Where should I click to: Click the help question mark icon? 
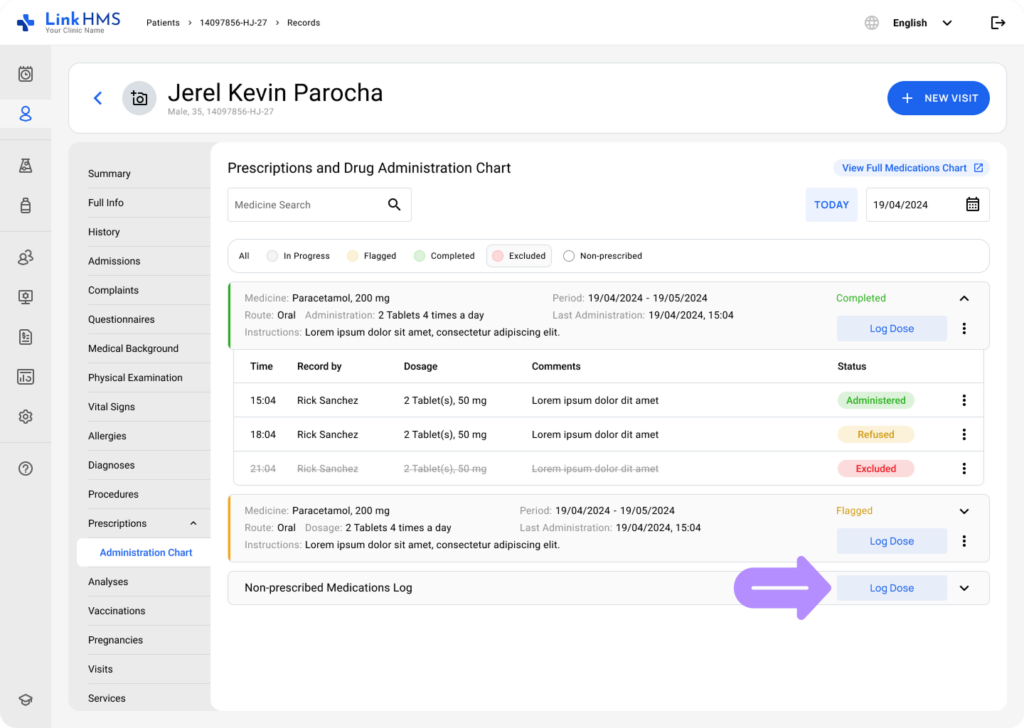(x=26, y=468)
